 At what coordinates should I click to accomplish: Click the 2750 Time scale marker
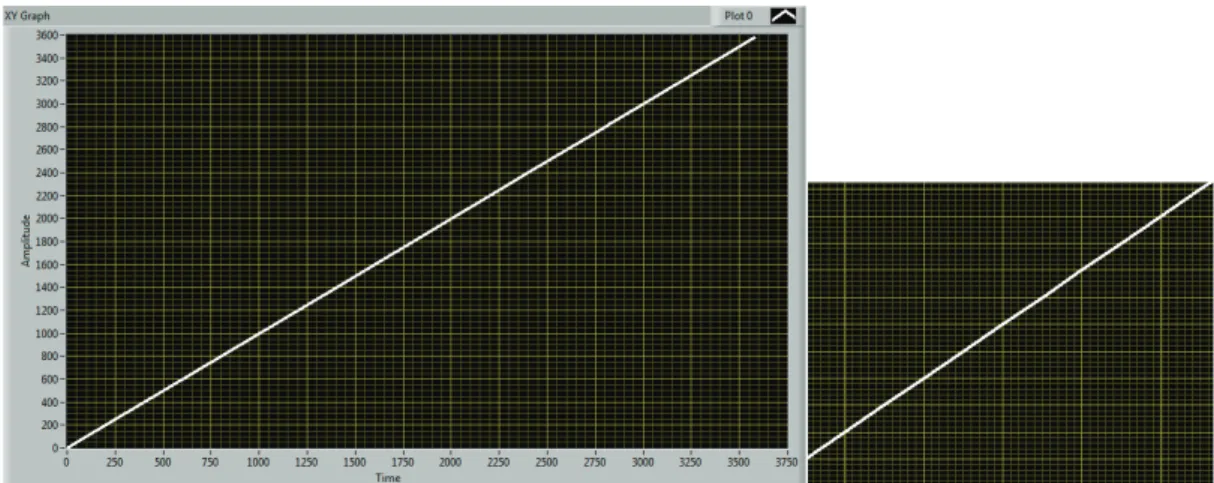pyautogui.click(x=594, y=464)
